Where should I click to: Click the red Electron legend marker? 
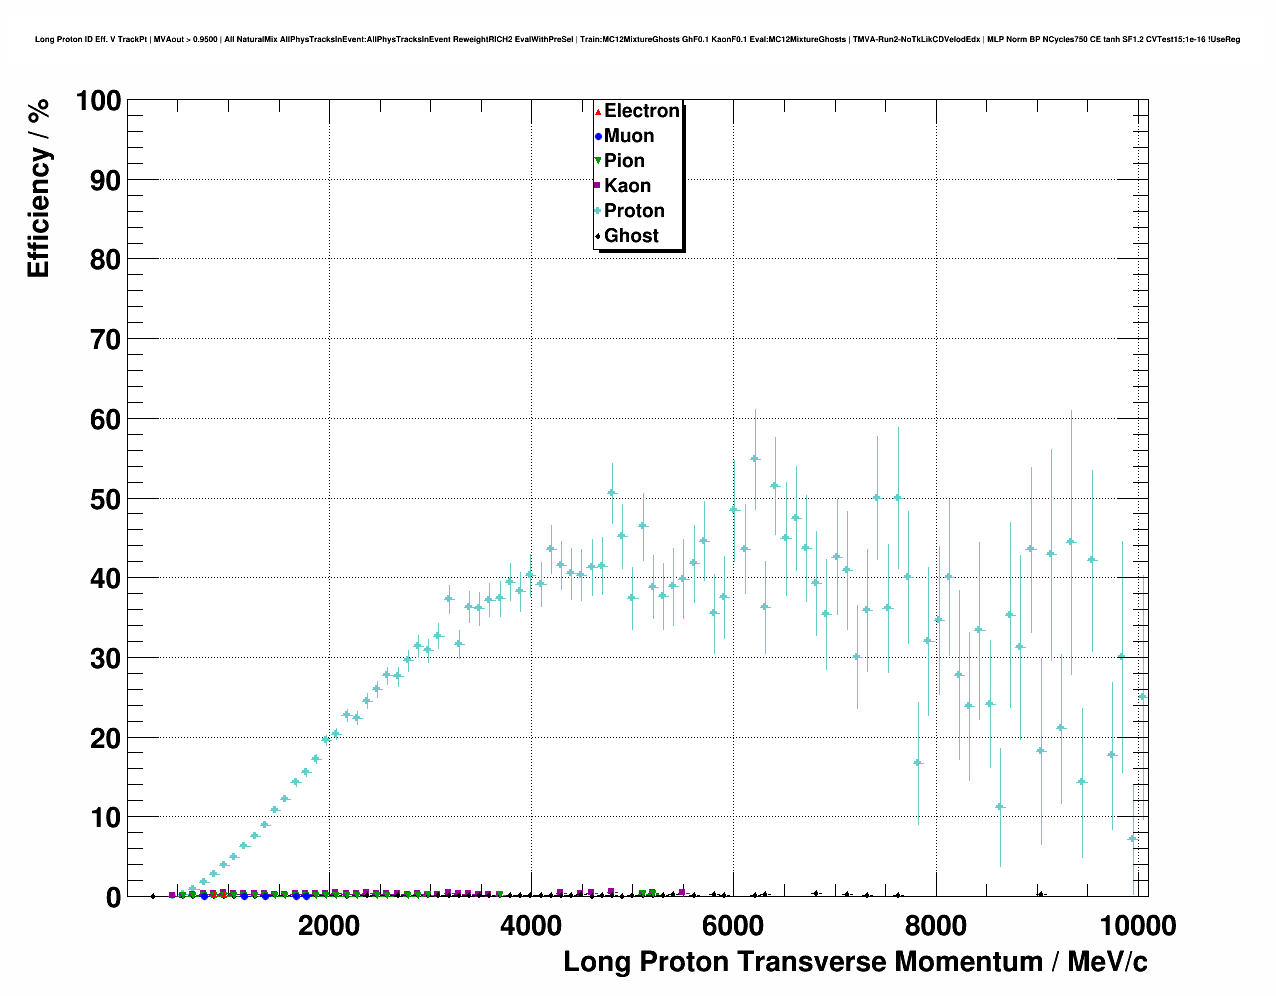(598, 111)
